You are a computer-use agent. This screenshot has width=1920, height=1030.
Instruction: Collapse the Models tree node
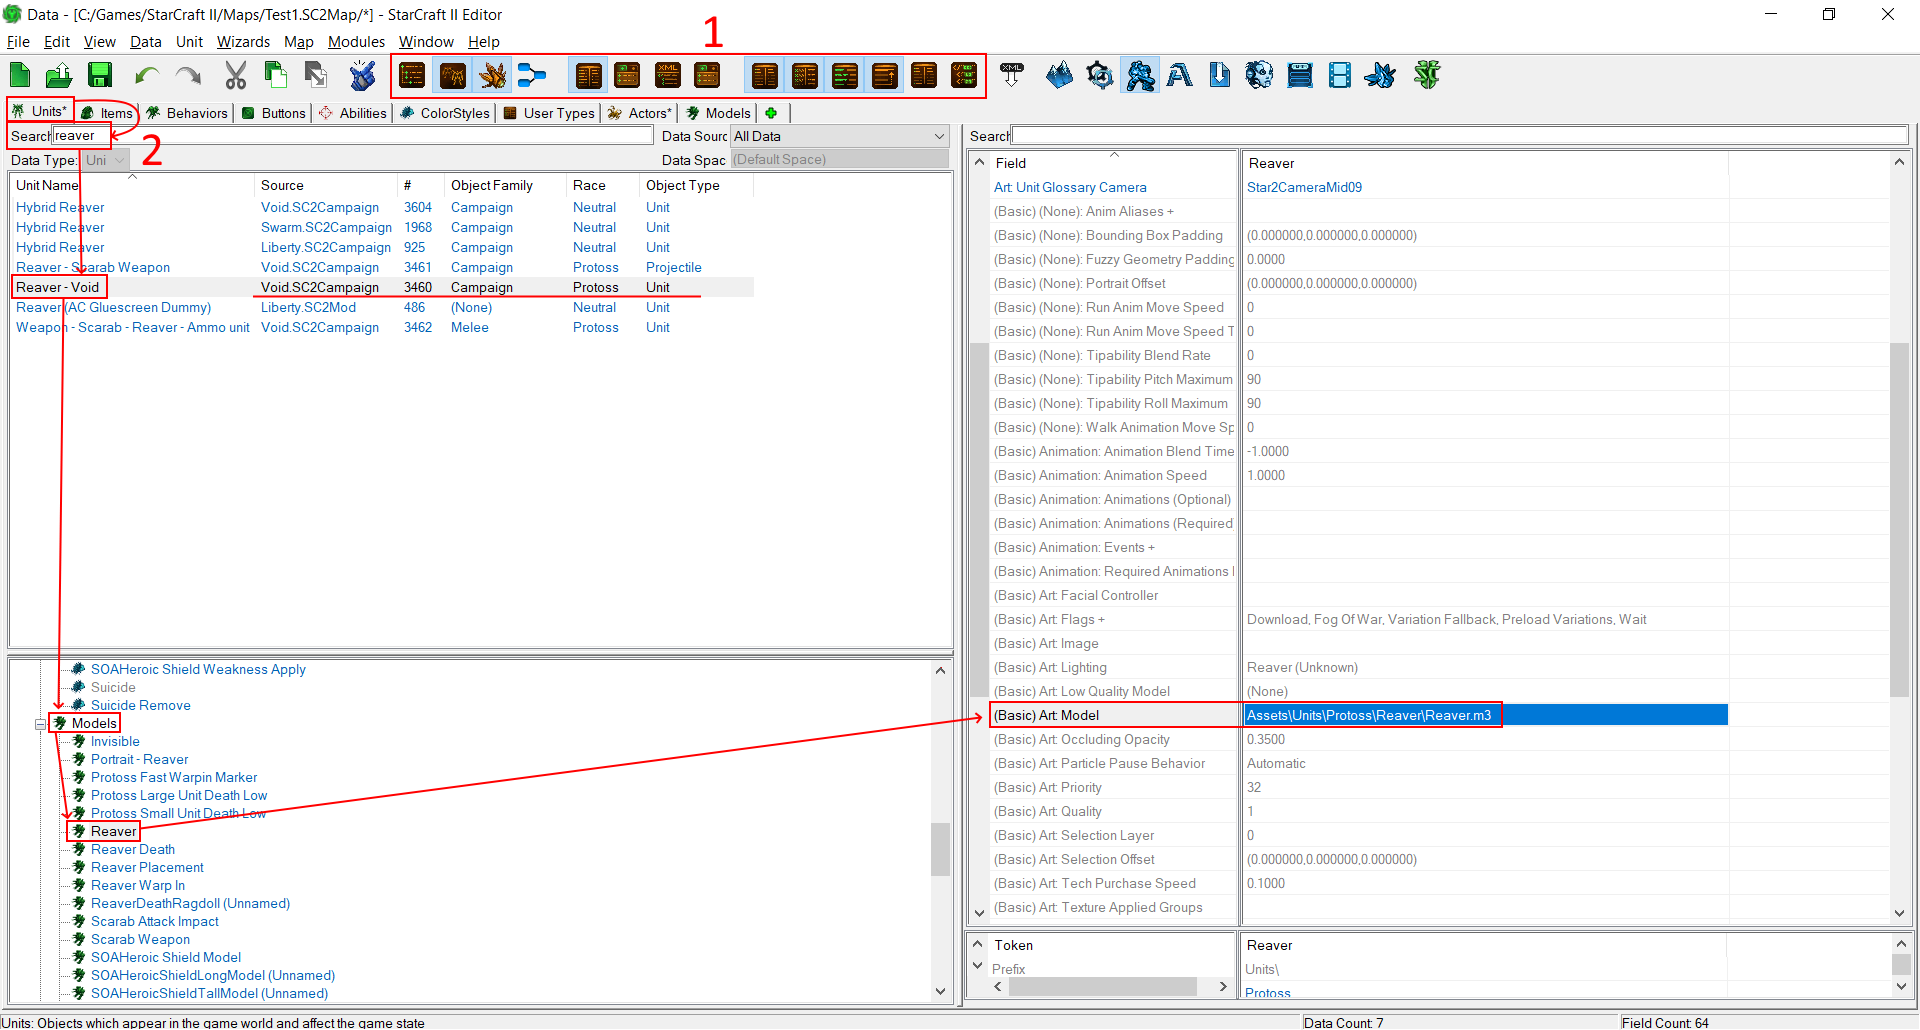click(41, 724)
